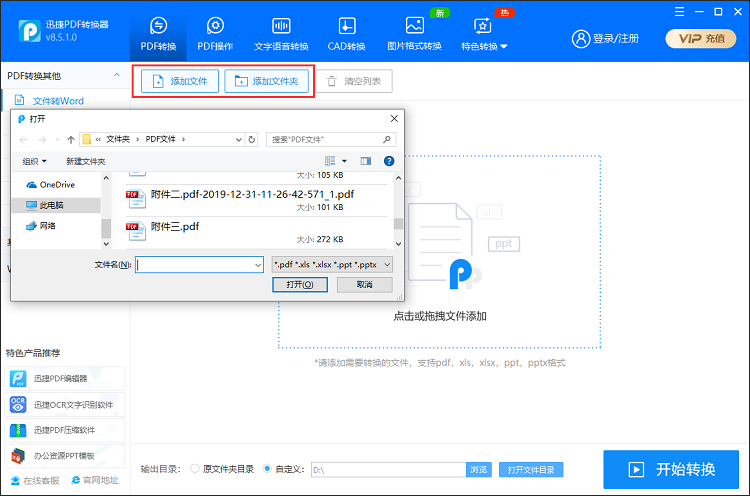Image resolution: width=750 pixels, height=496 pixels.
Task: Expand the 组织 menu in dialog
Action: pyautogui.click(x=36, y=161)
